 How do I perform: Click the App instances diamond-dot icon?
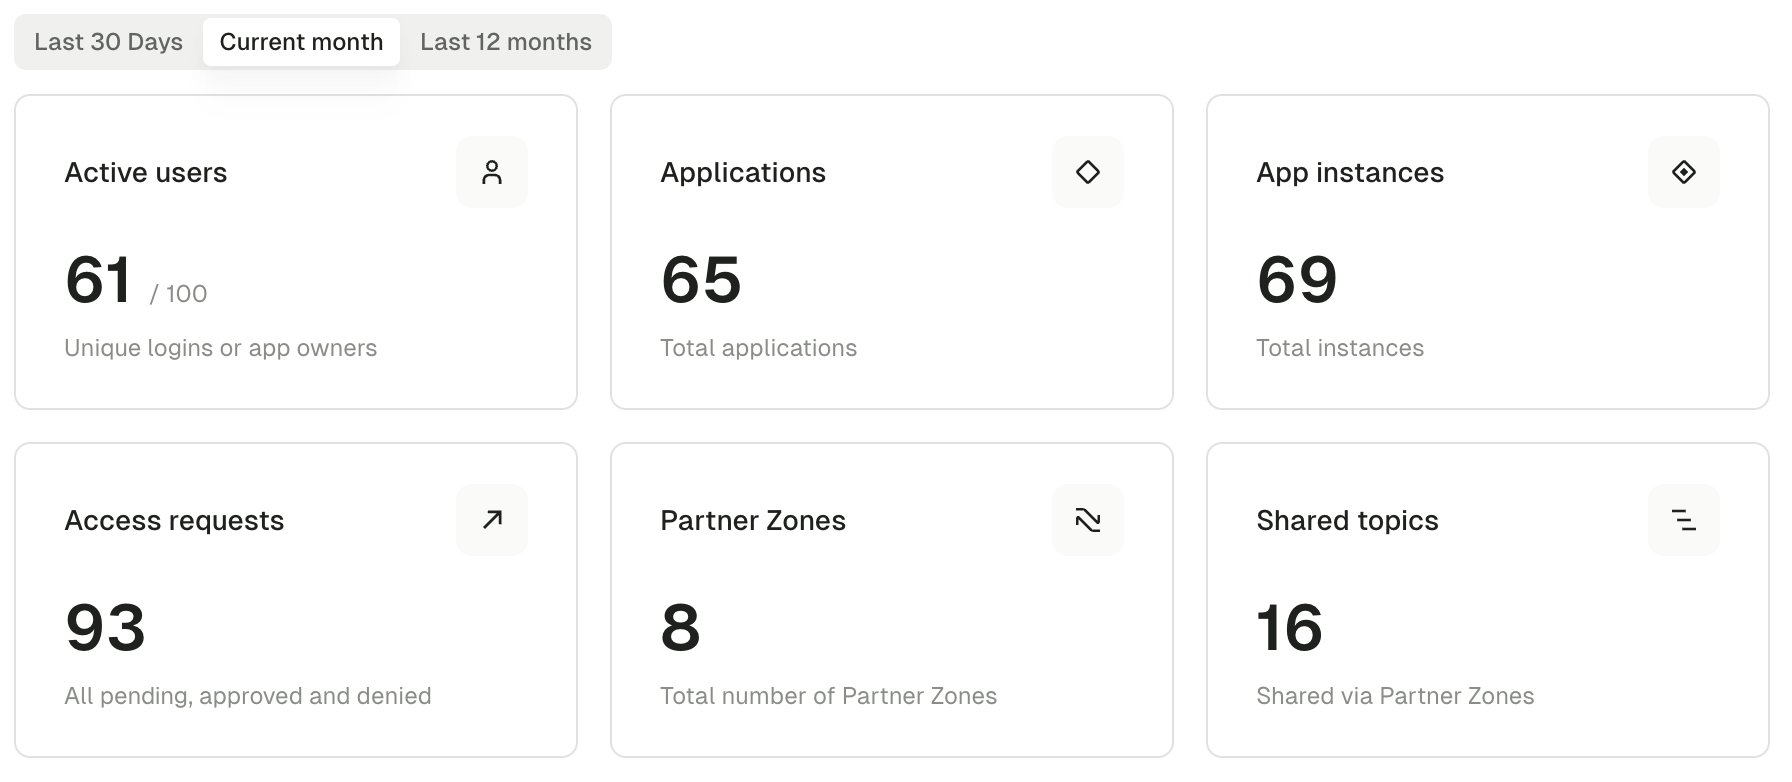[x=1684, y=172]
